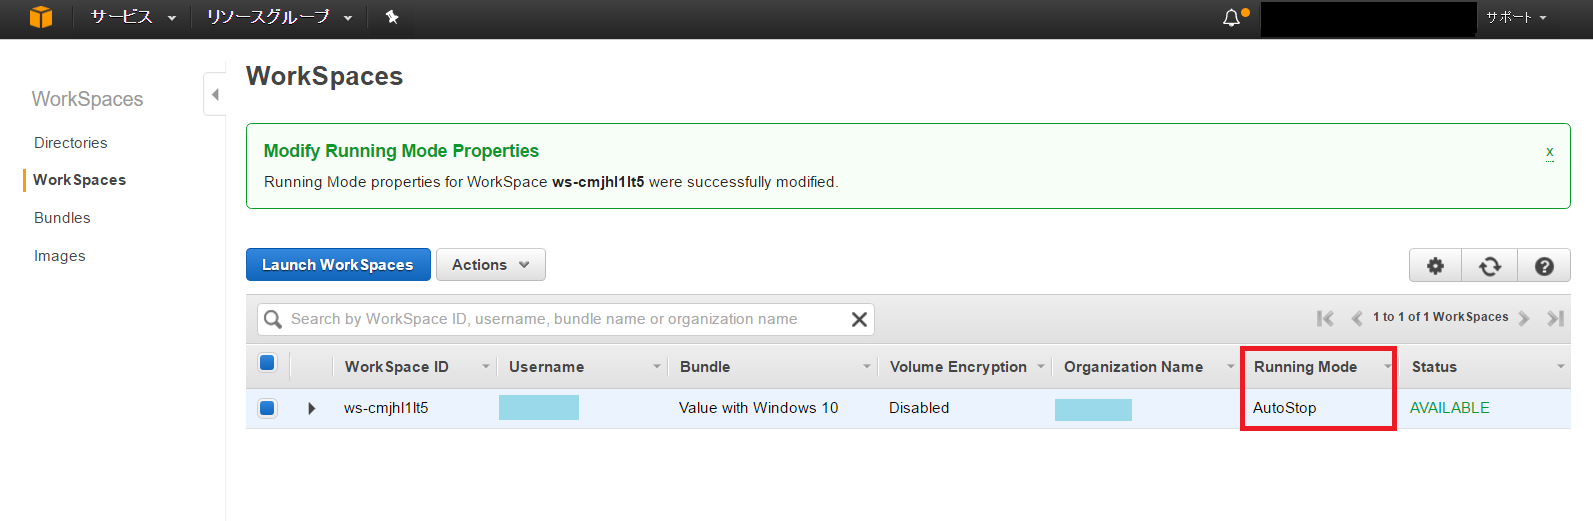Open Bundles in the sidebar

tap(62, 218)
